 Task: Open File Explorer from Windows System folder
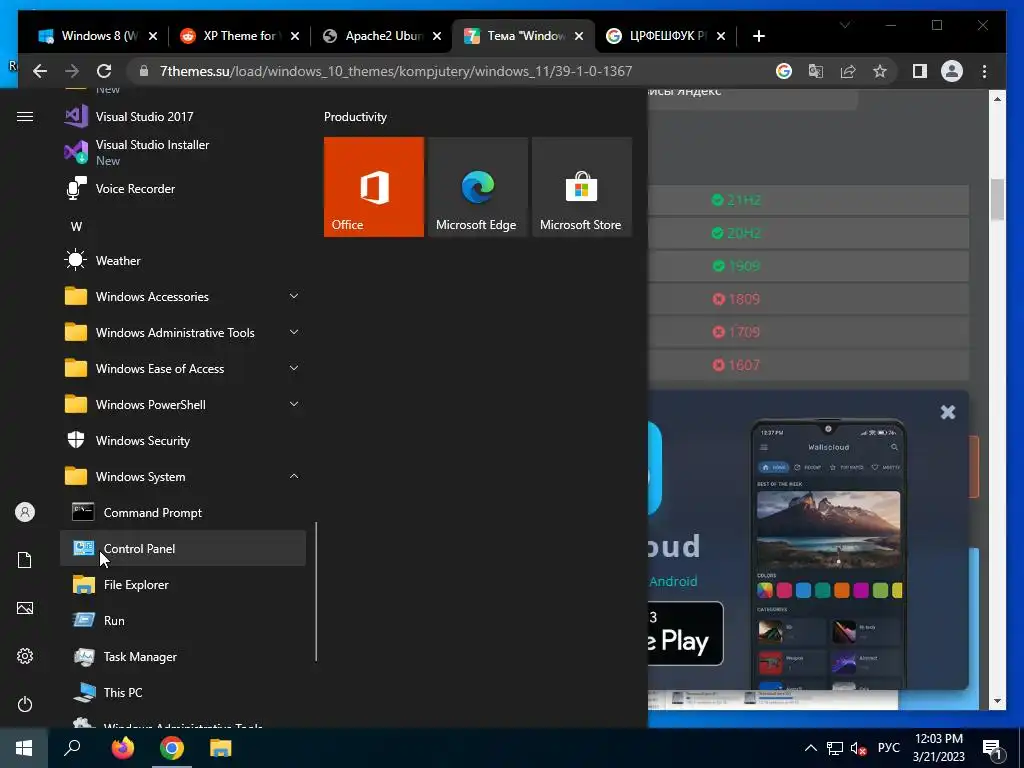(x=183, y=584)
